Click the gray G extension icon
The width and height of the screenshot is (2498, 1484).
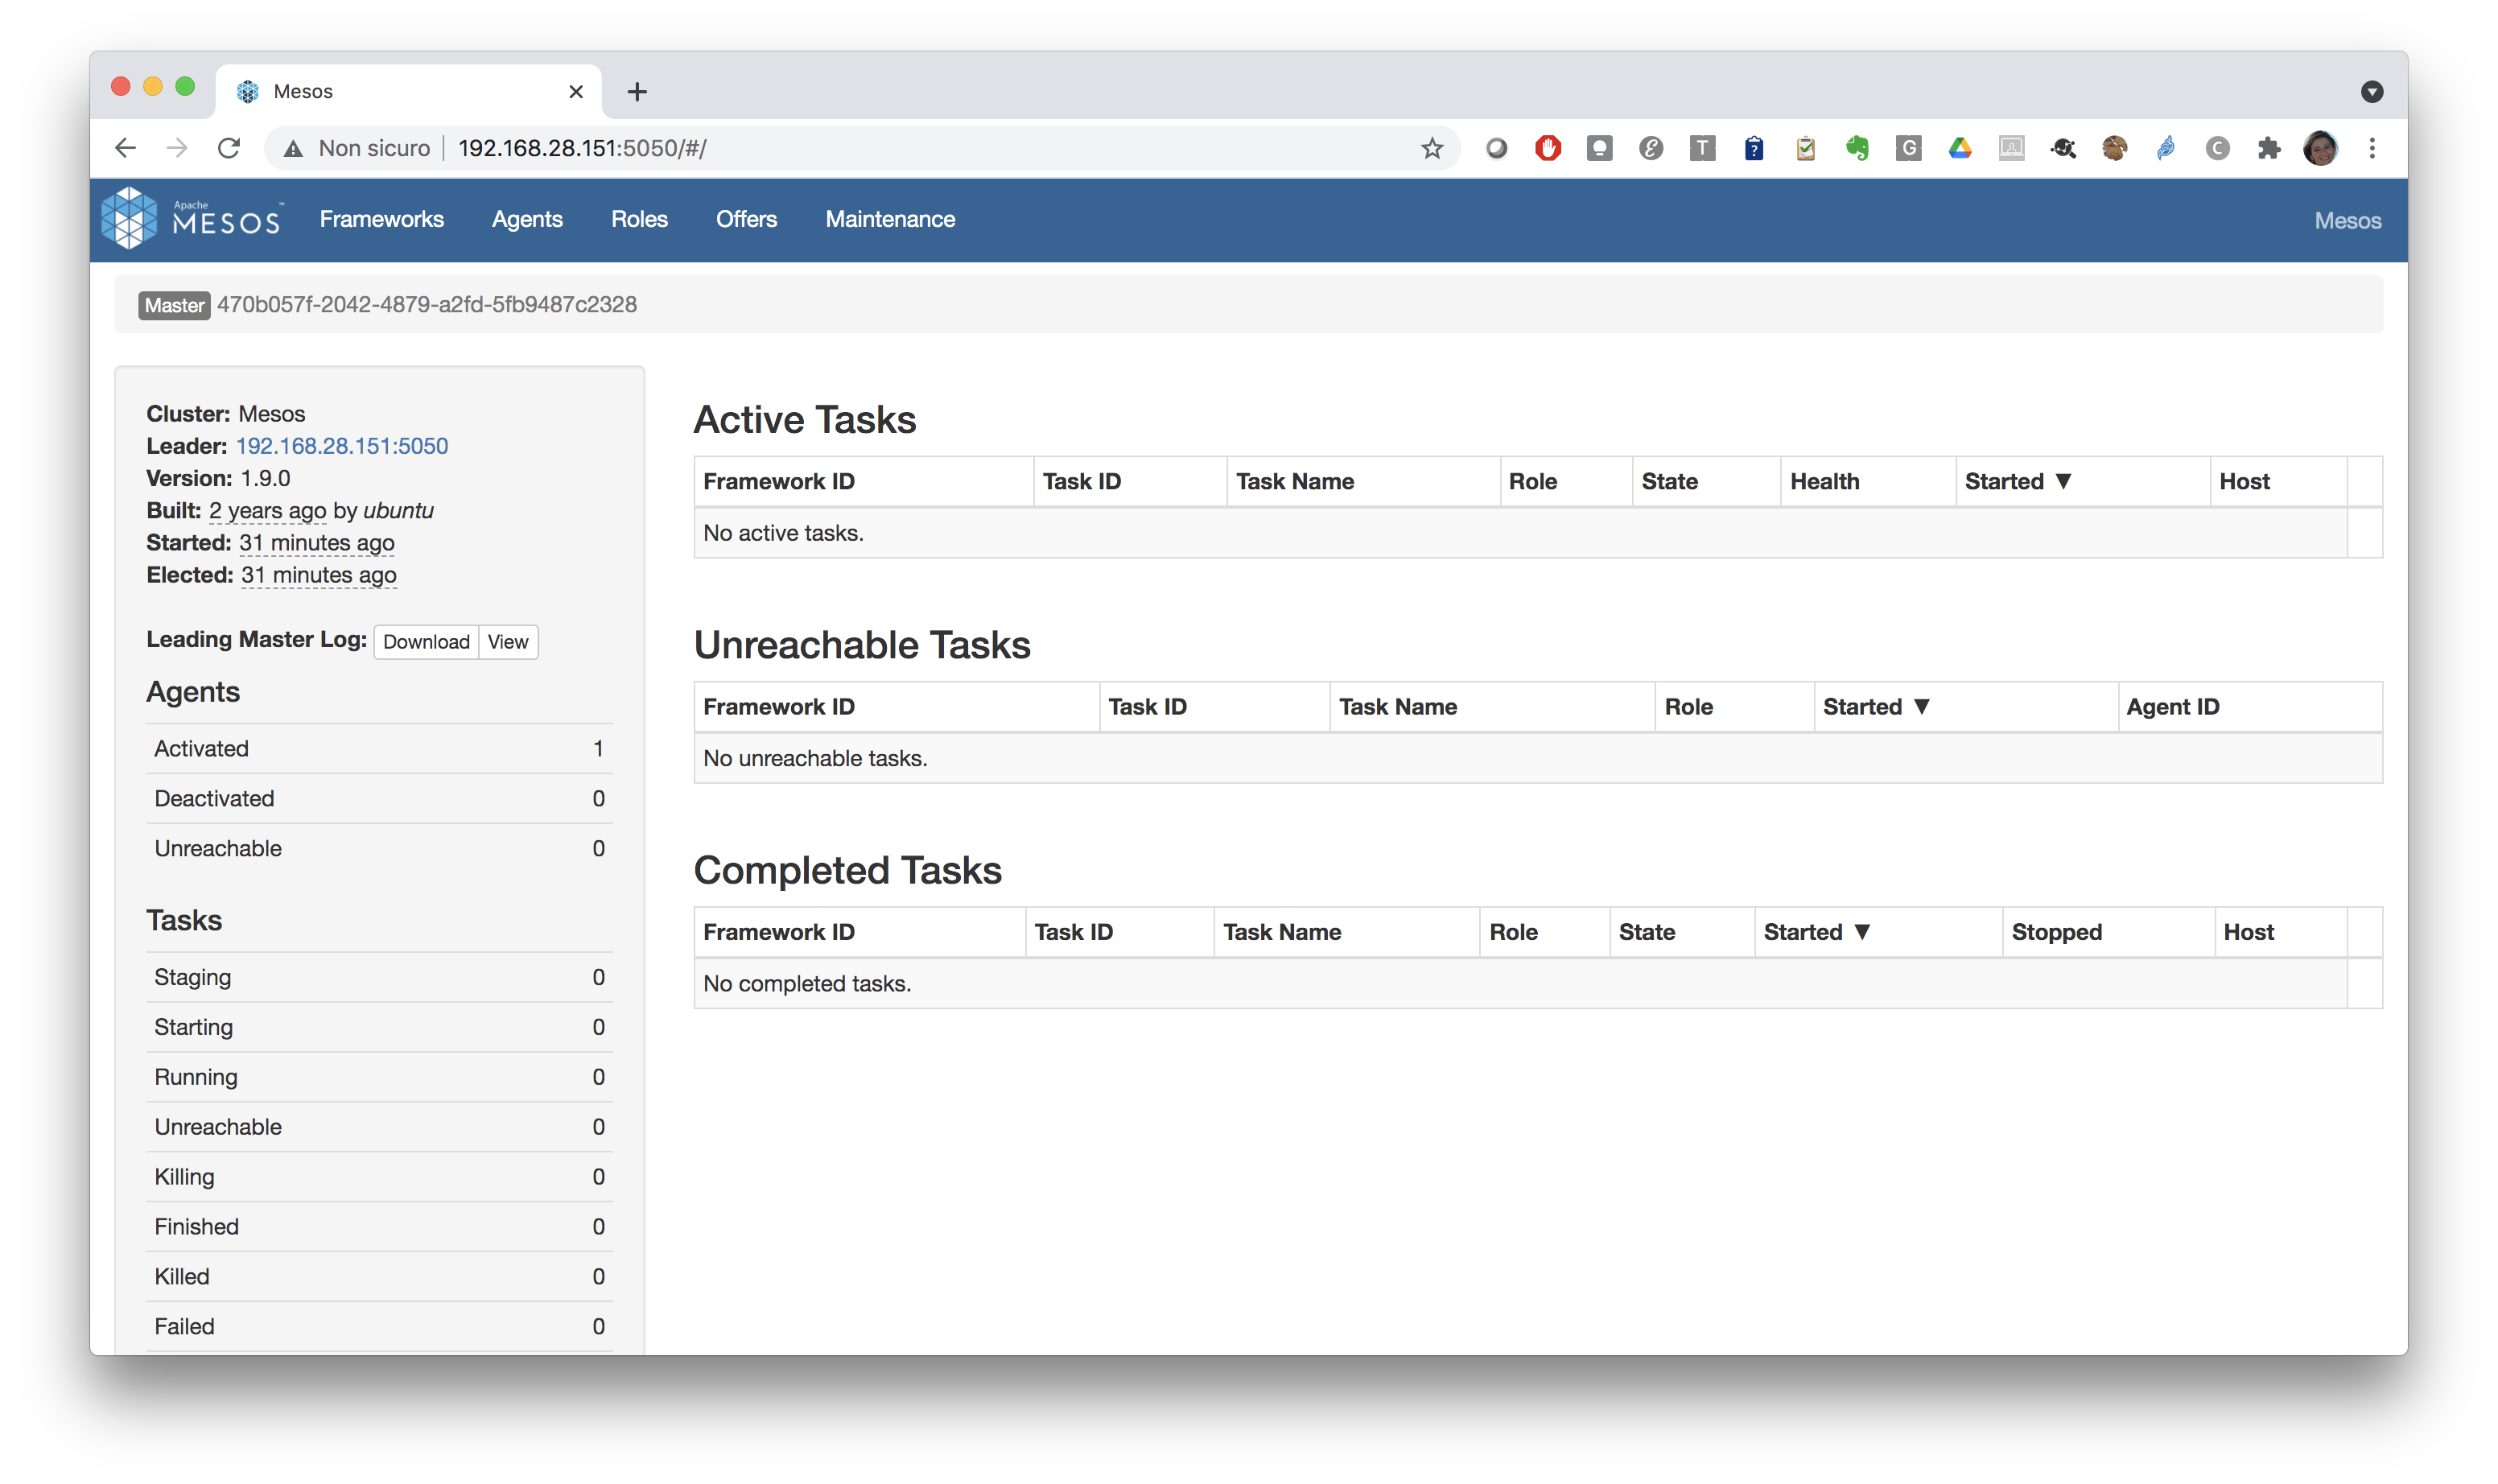coord(1908,148)
